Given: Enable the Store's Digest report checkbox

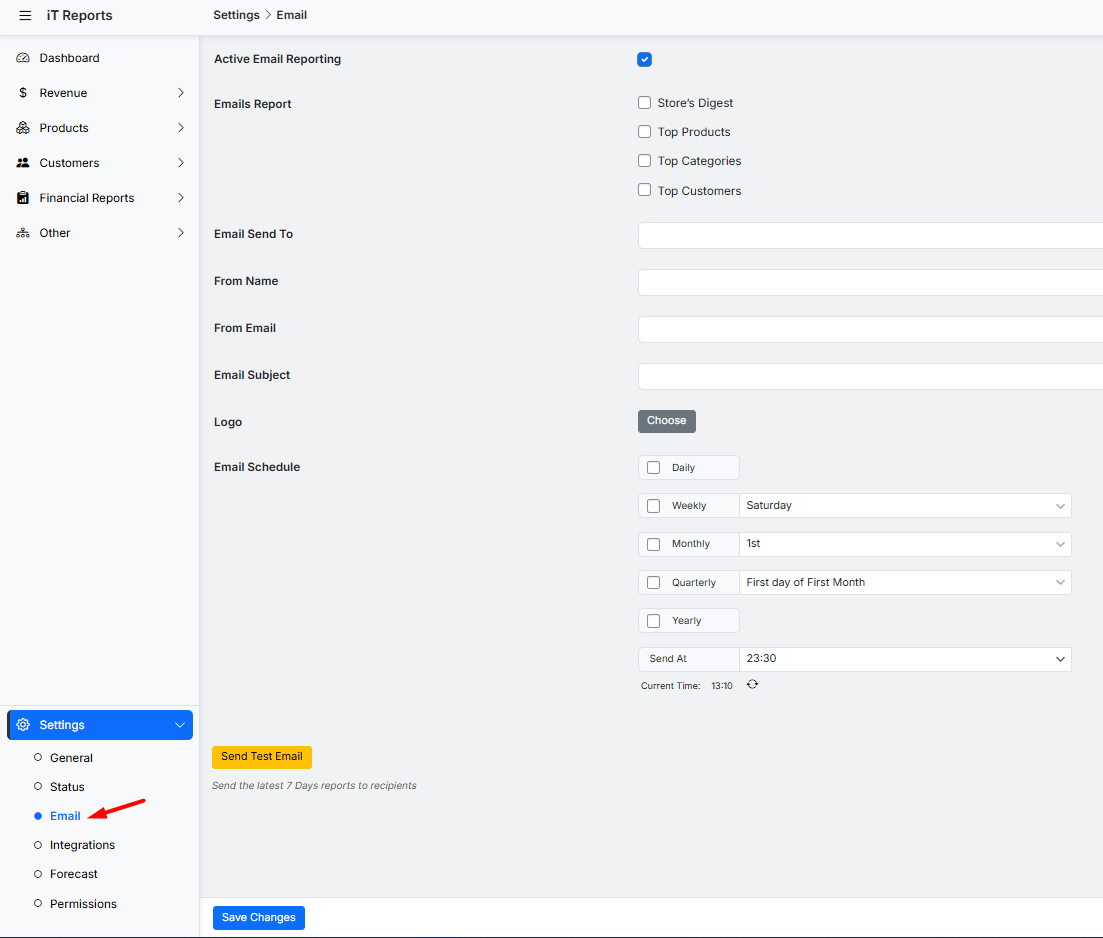Looking at the screenshot, I should coord(645,103).
